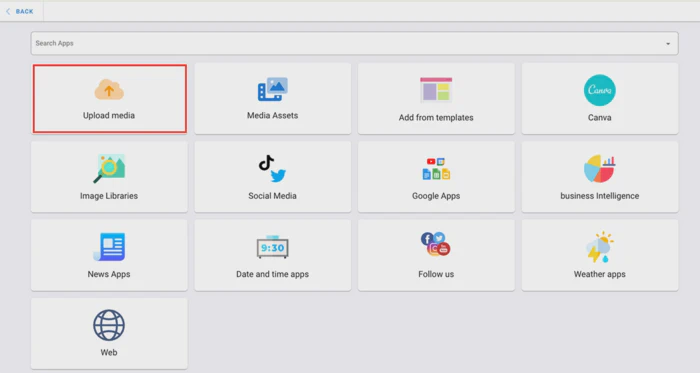Open the Web globe icon

[x=109, y=325]
